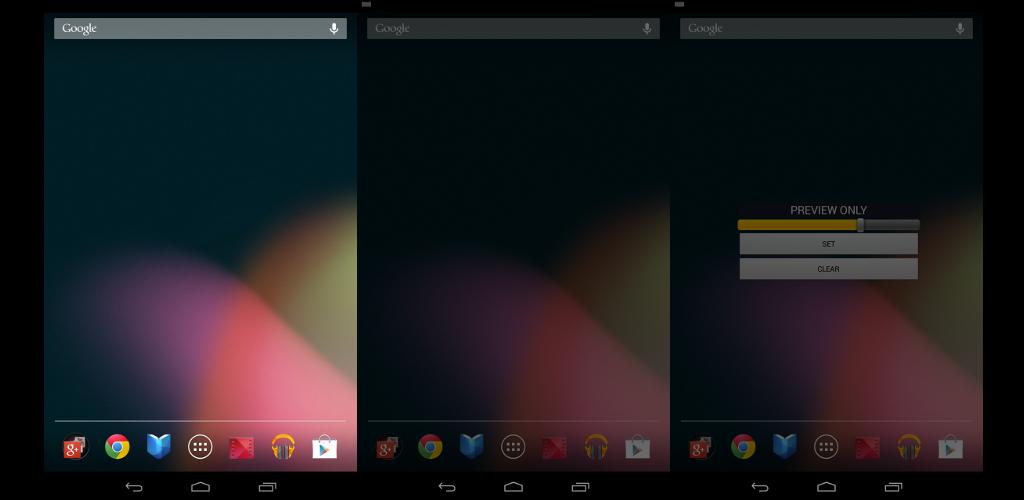Image resolution: width=1024 pixels, height=500 pixels.
Task: Click the Google search bar on middle screen
Action: [513, 29]
